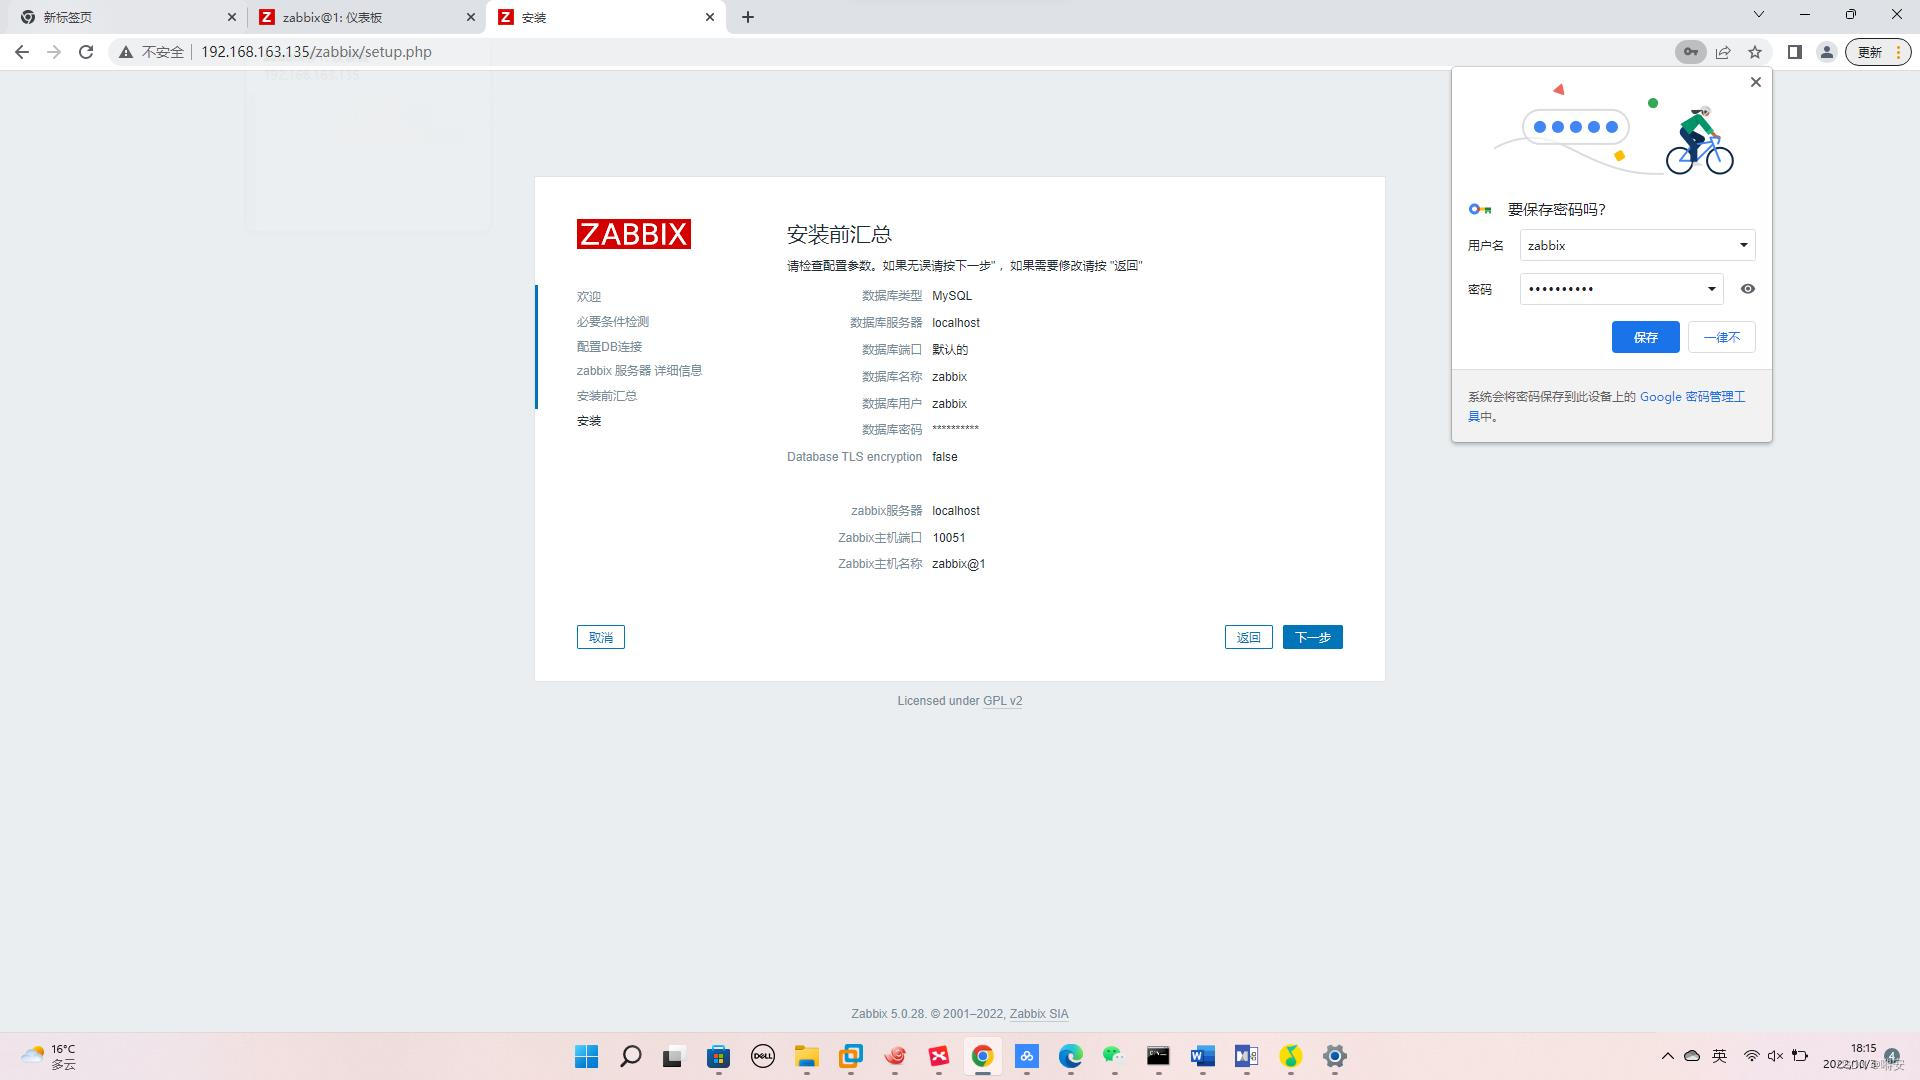Click the share page icon
This screenshot has height=1080, width=1920.
(x=1723, y=52)
